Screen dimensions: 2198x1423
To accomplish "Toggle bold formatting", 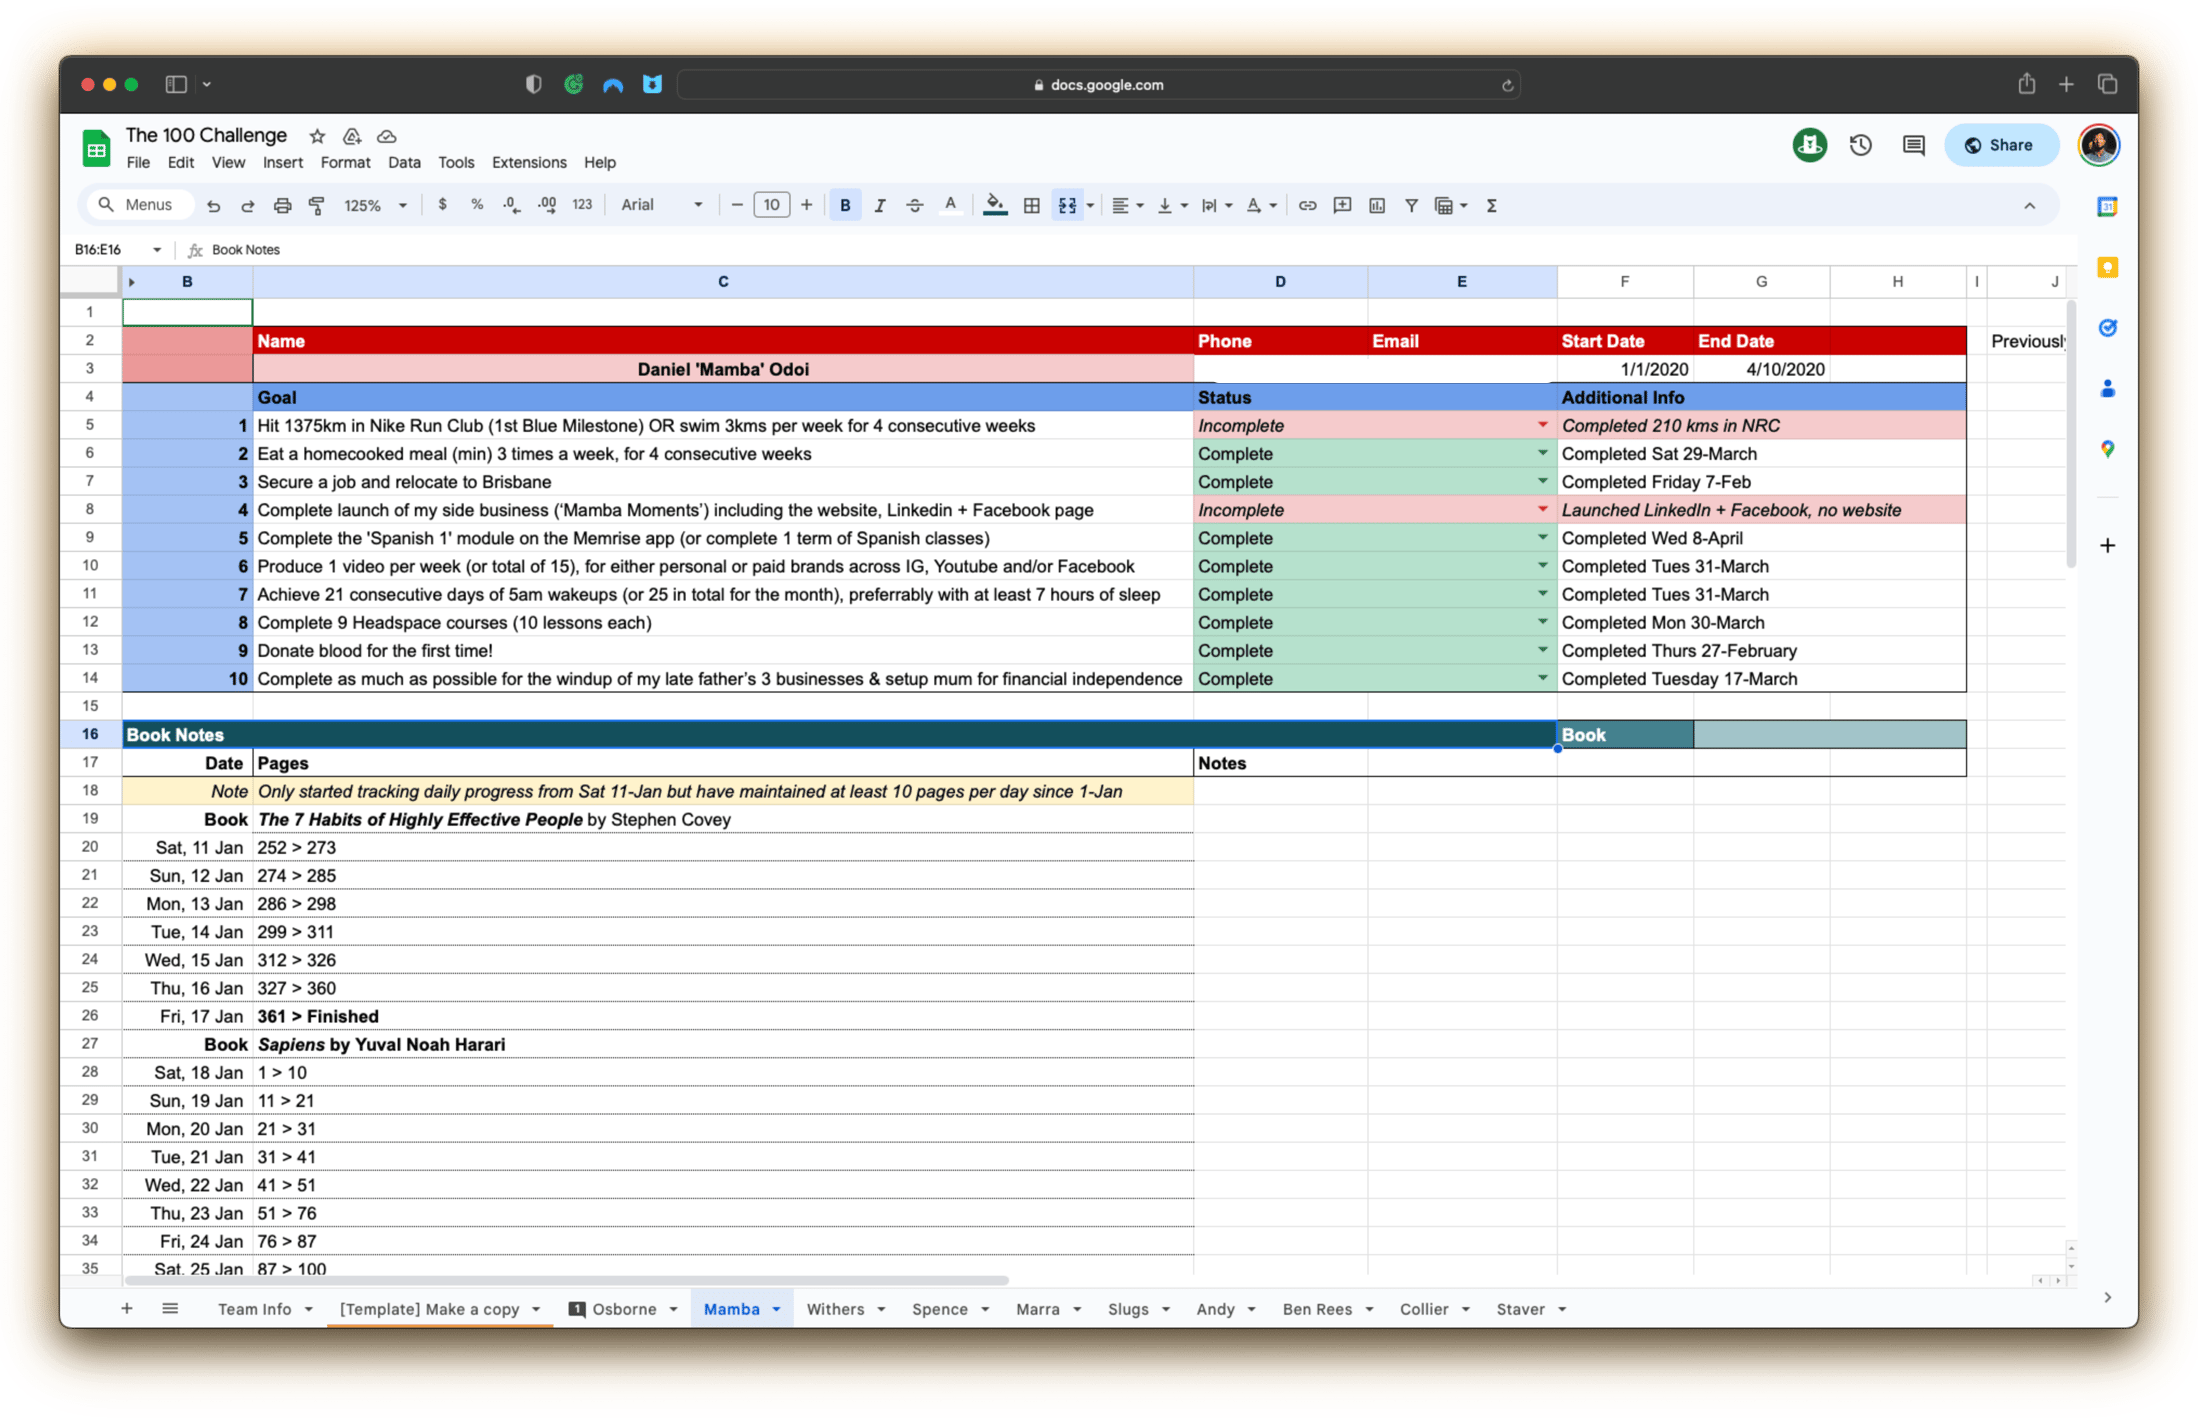I will [845, 205].
